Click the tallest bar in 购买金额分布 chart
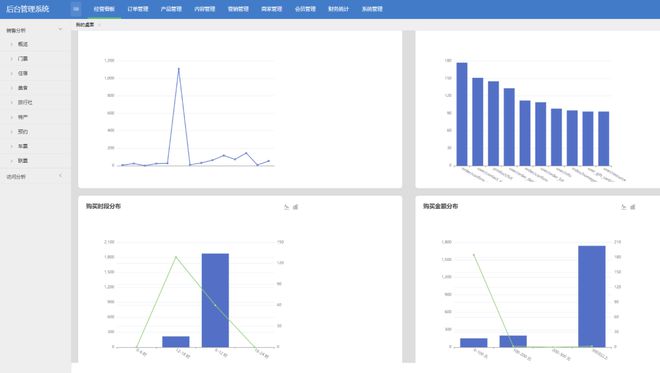660x373 pixels. click(x=591, y=296)
